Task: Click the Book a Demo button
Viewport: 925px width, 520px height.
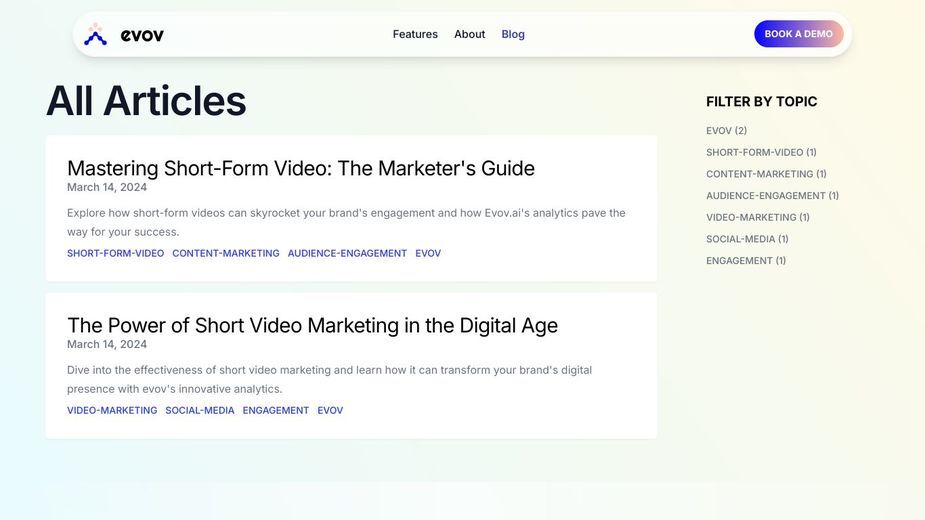Action: click(799, 34)
